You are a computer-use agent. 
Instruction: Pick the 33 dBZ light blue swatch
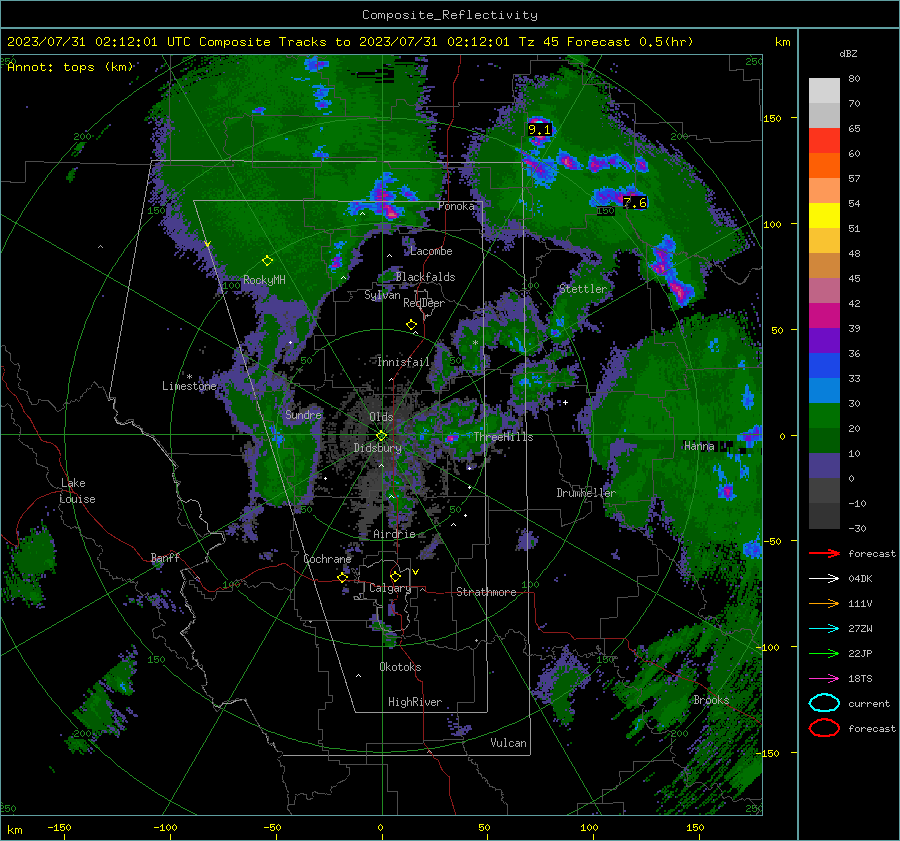coord(824,391)
